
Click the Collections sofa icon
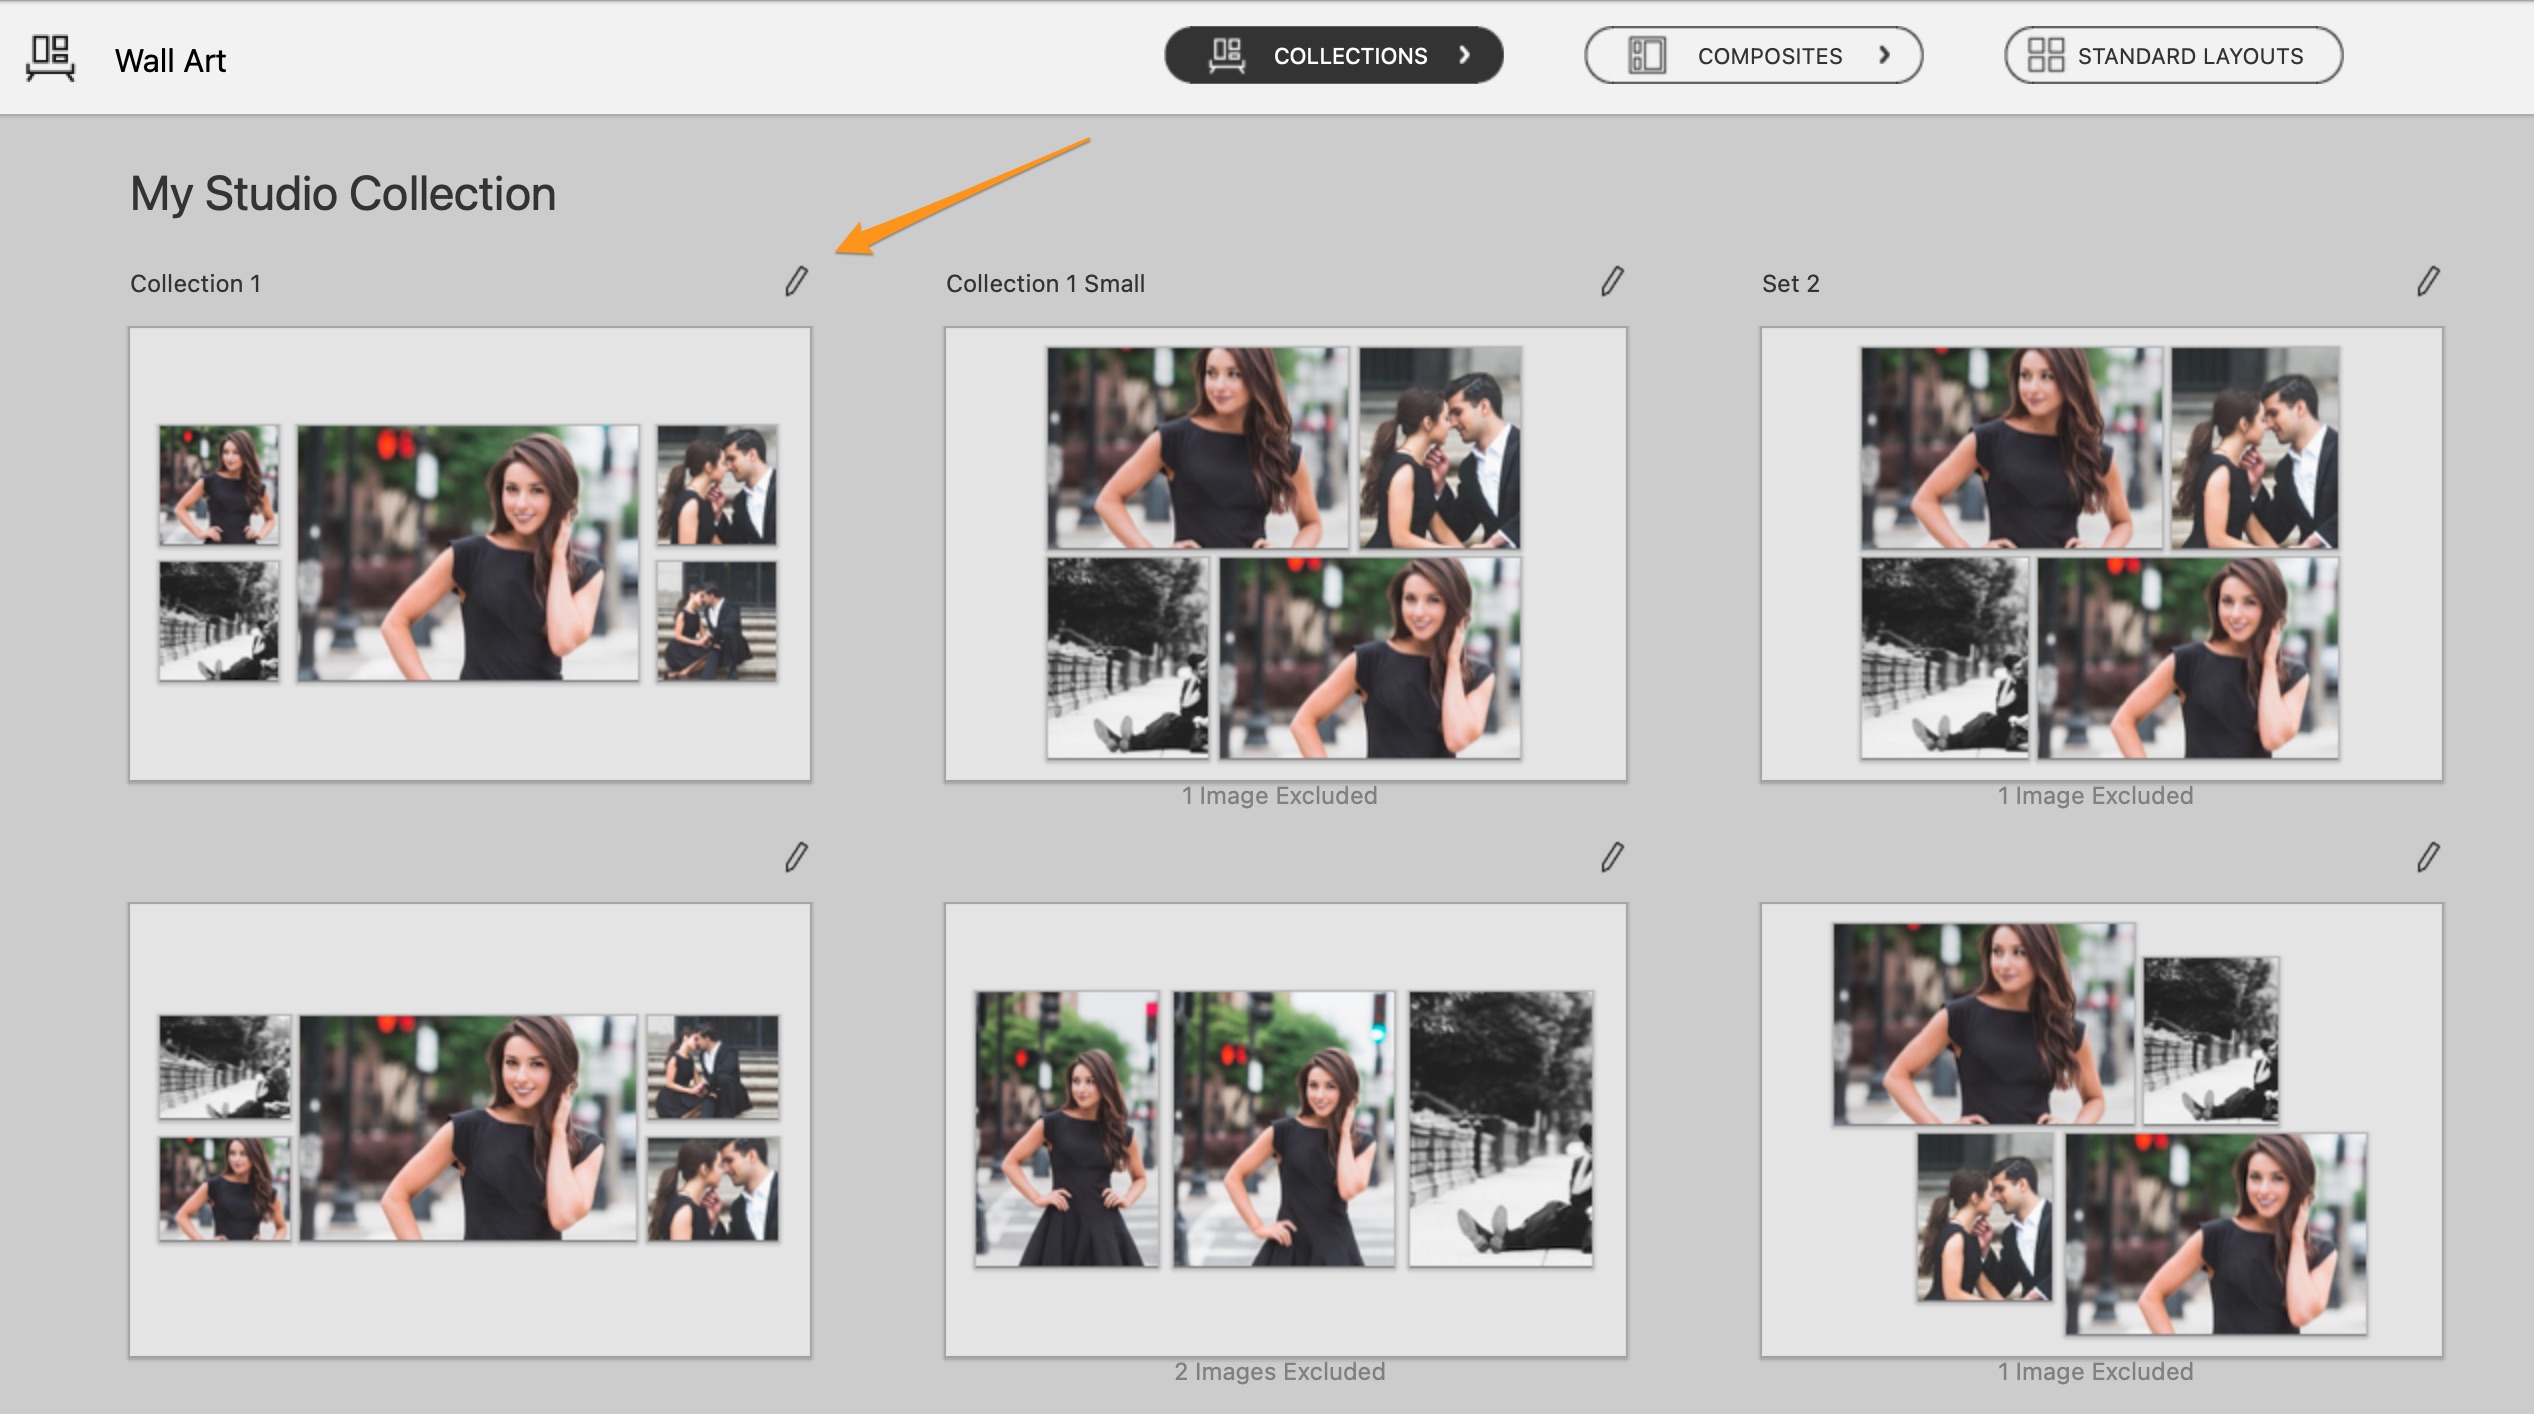[x=1227, y=55]
